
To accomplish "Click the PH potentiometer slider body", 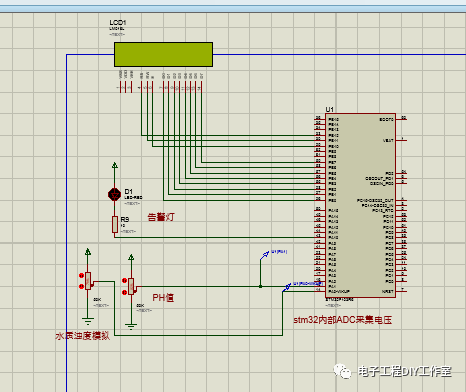I will click(x=131, y=286).
